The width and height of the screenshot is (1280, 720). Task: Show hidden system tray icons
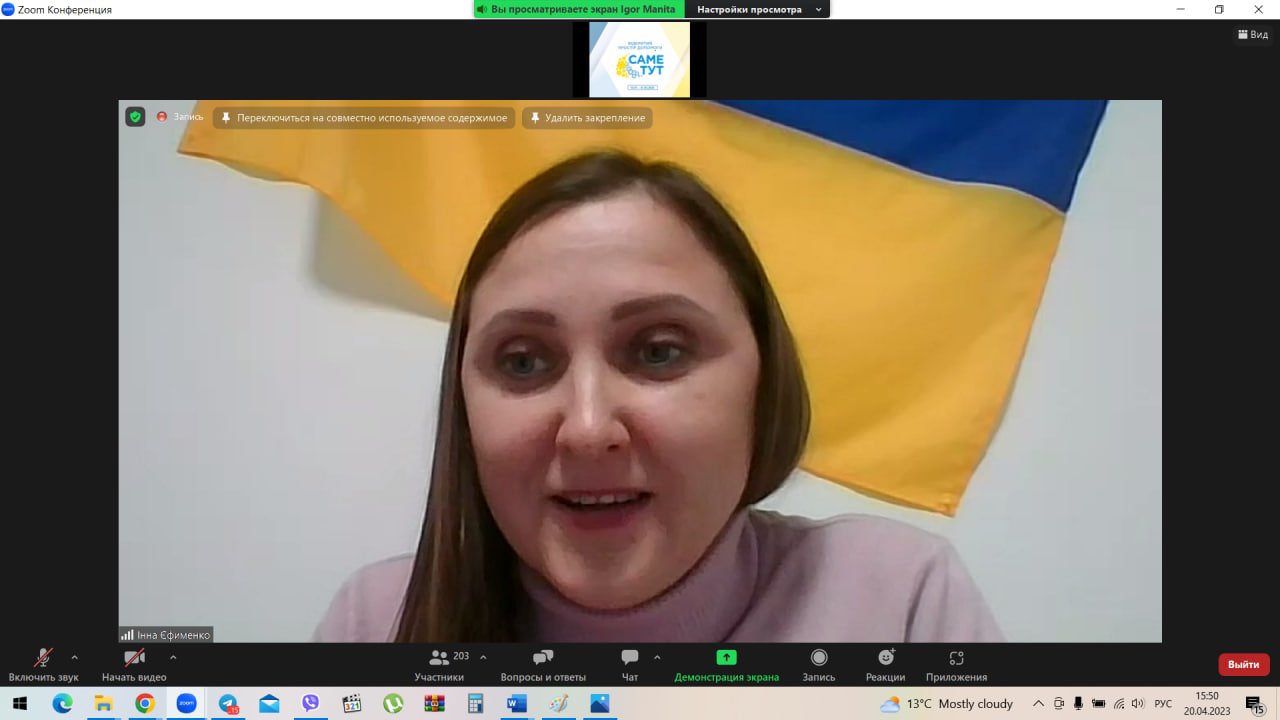click(x=1038, y=704)
